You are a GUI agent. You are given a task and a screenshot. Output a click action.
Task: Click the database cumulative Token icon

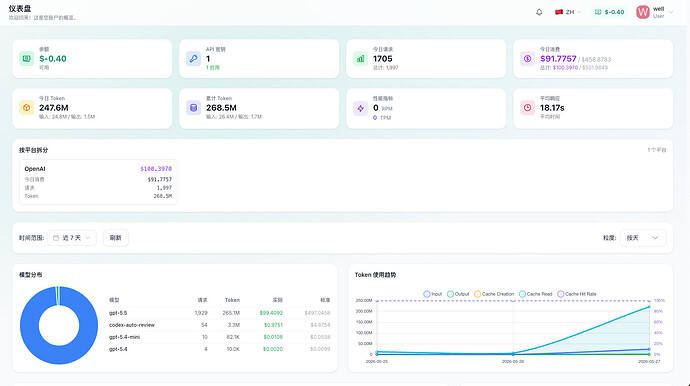(x=193, y=108)
